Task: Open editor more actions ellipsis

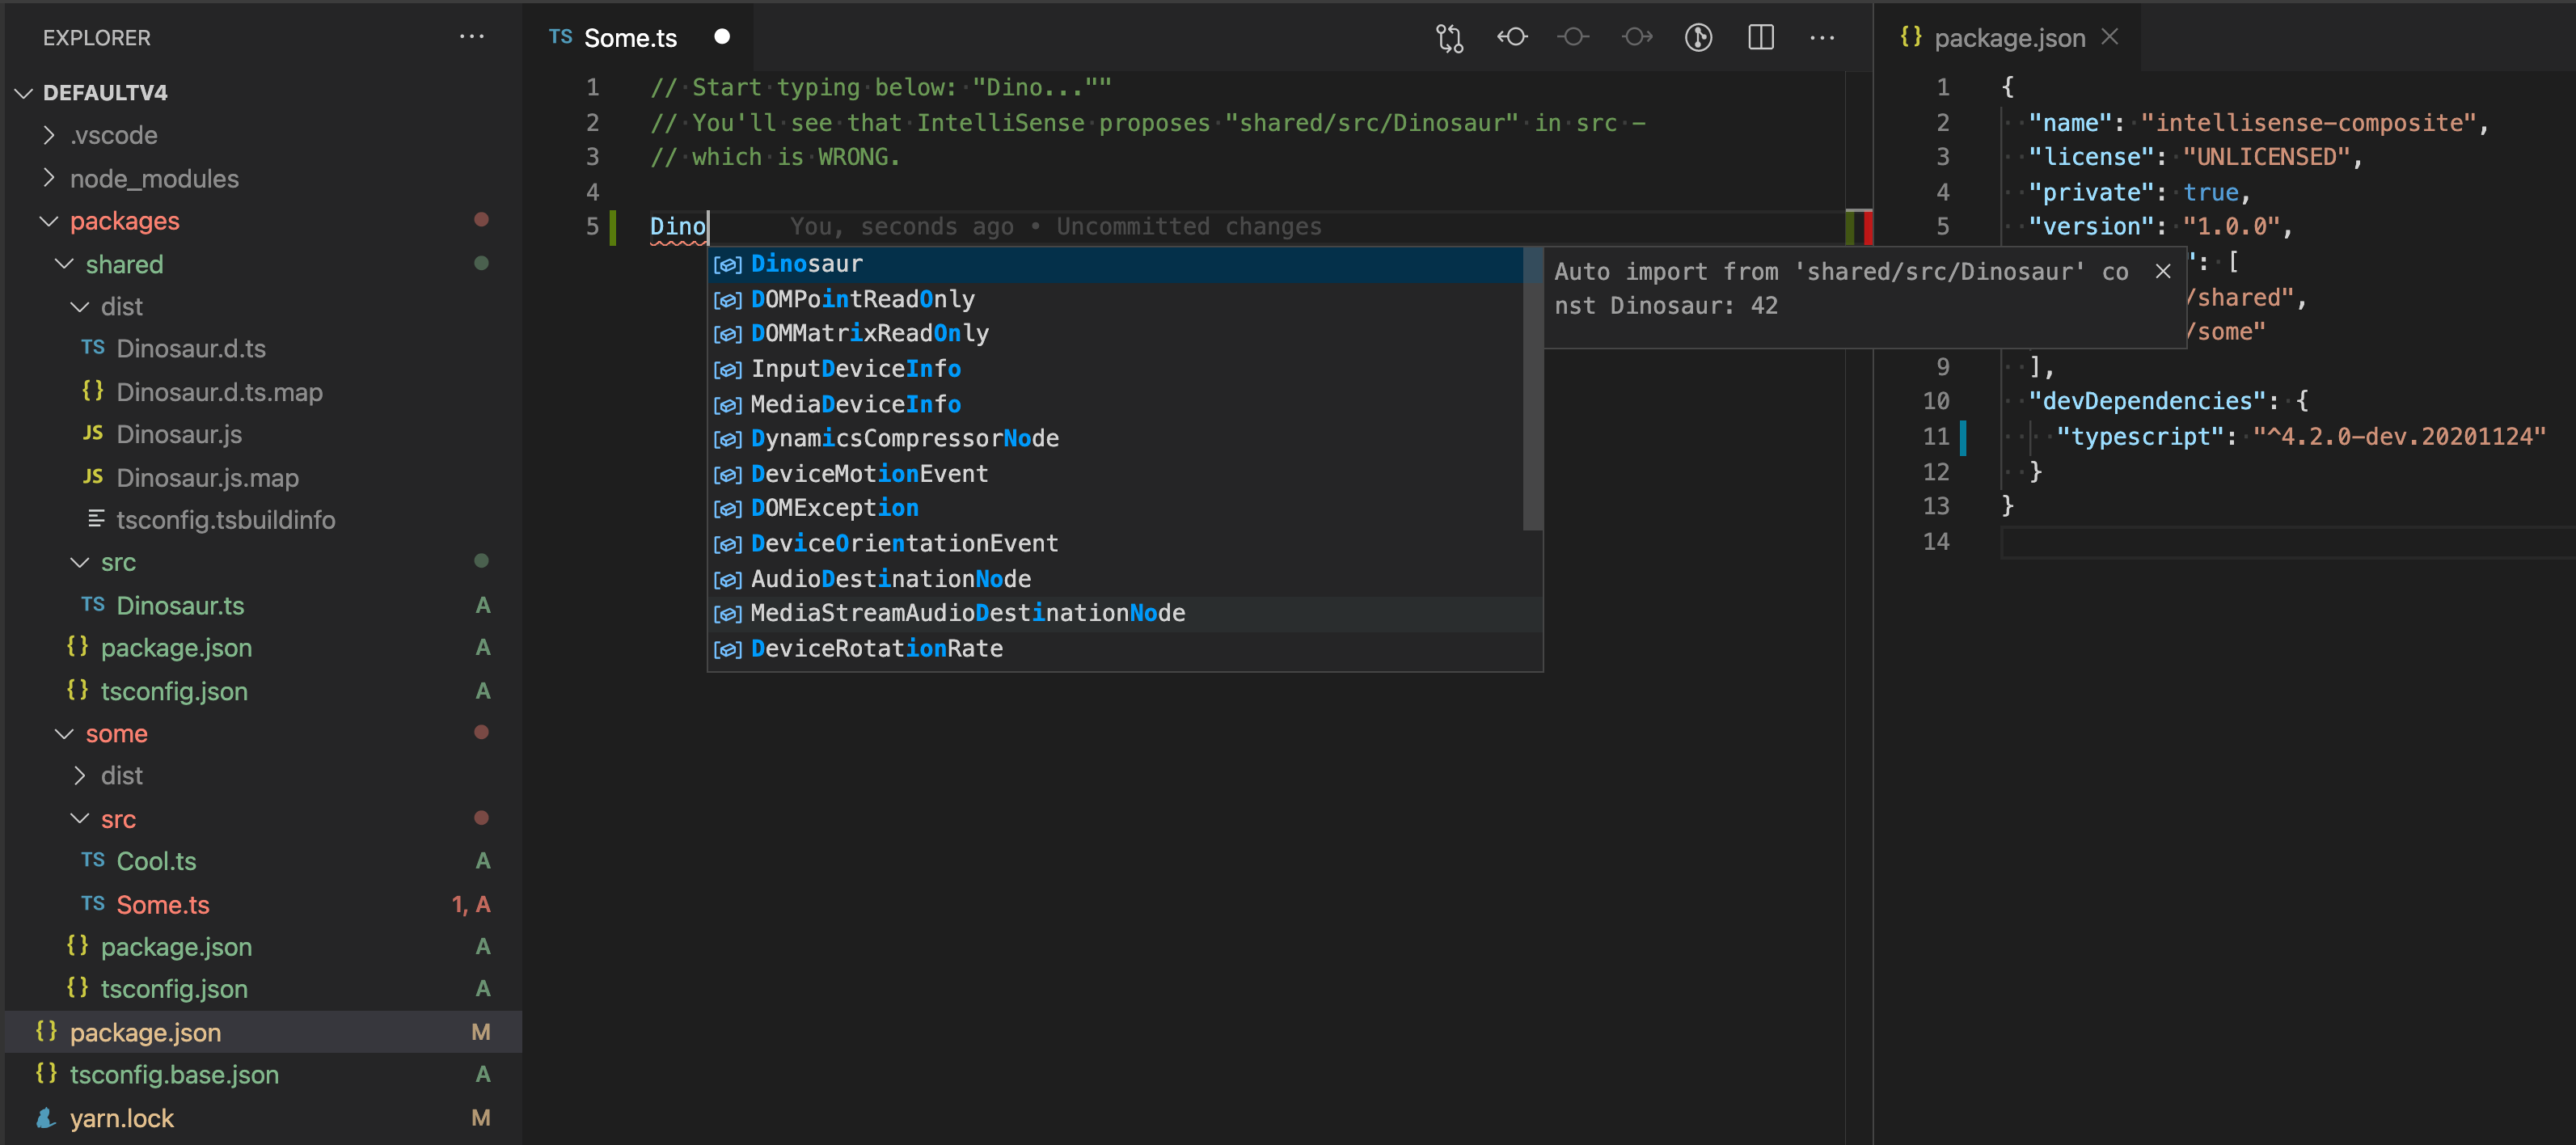Action: [x=1822, y=38]
